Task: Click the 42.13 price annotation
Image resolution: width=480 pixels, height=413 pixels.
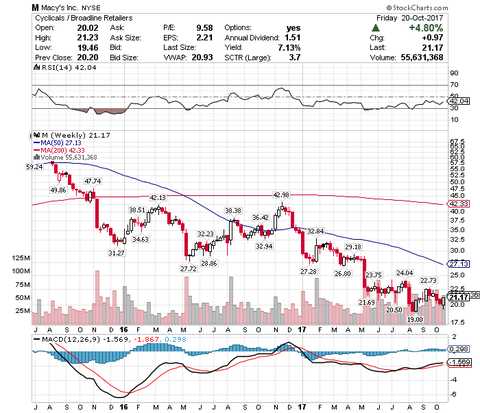Action: point(157,198)
